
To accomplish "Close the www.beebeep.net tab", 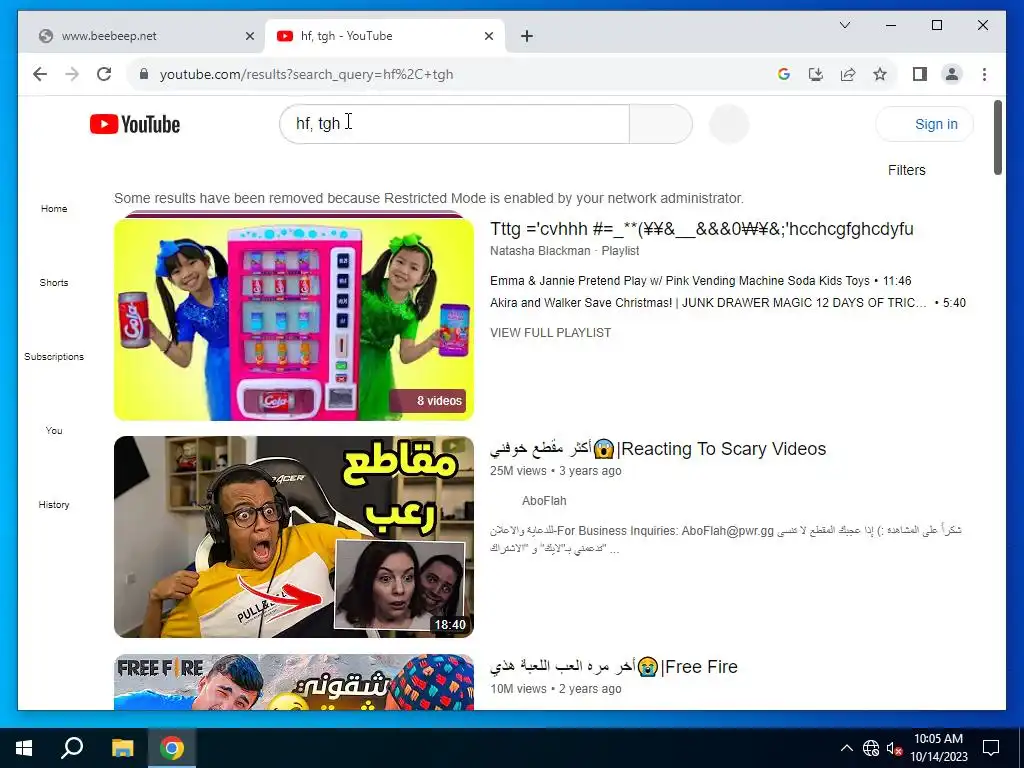I will (249, 36).
